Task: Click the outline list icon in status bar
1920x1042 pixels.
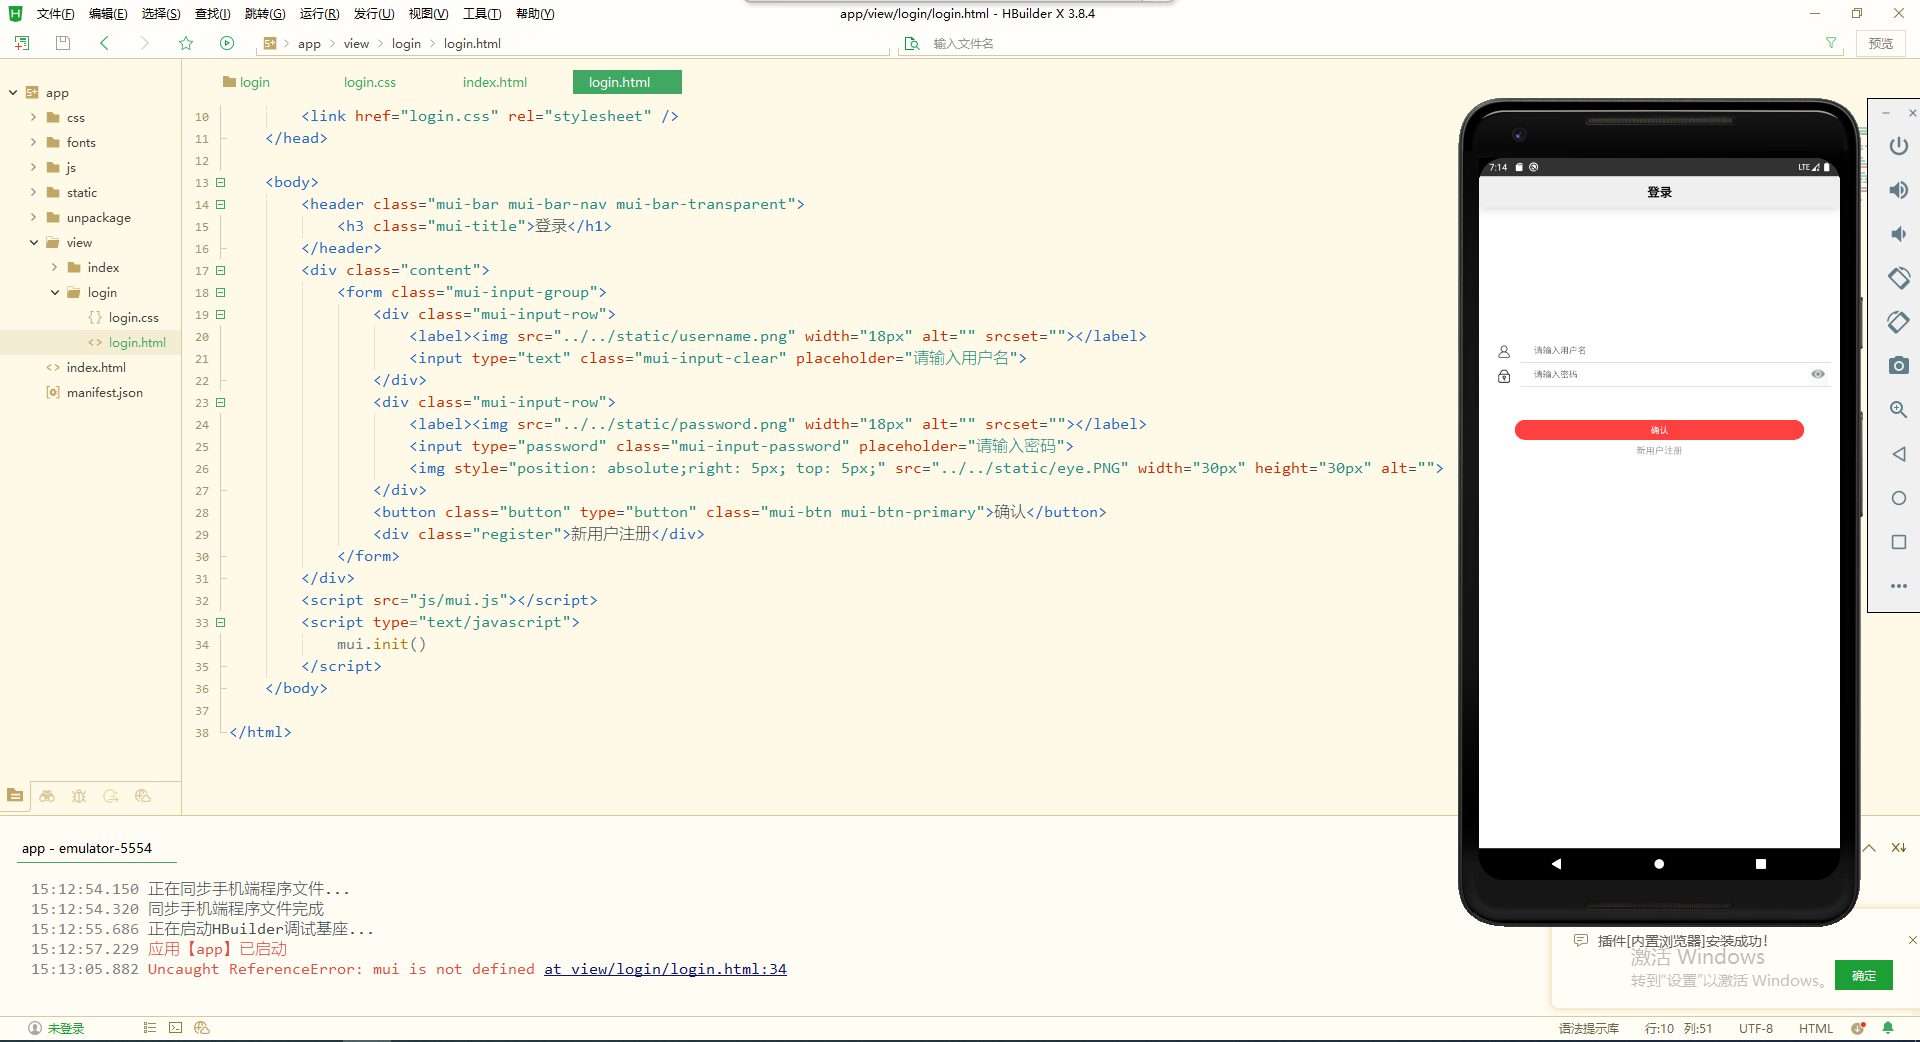Action: [x=150, y=1027]
